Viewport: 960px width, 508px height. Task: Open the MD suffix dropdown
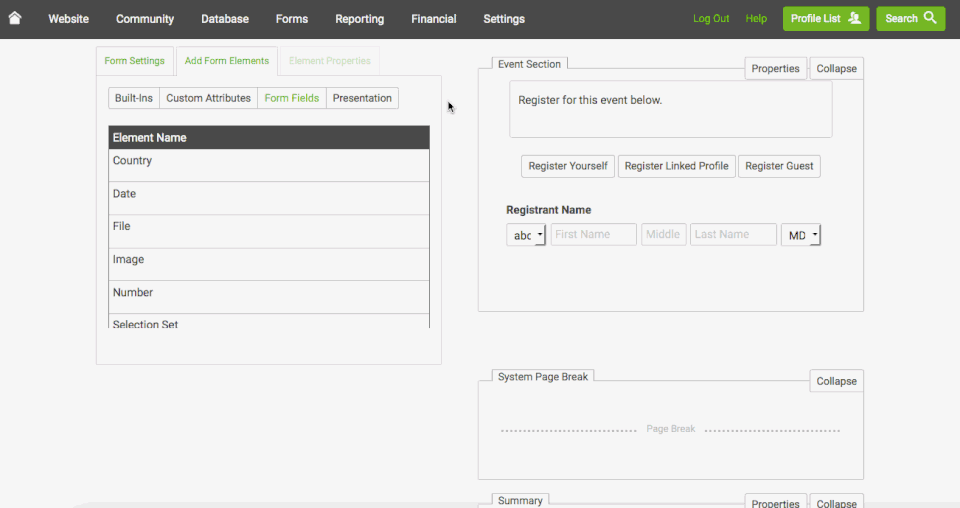click(x=801, y=235)
